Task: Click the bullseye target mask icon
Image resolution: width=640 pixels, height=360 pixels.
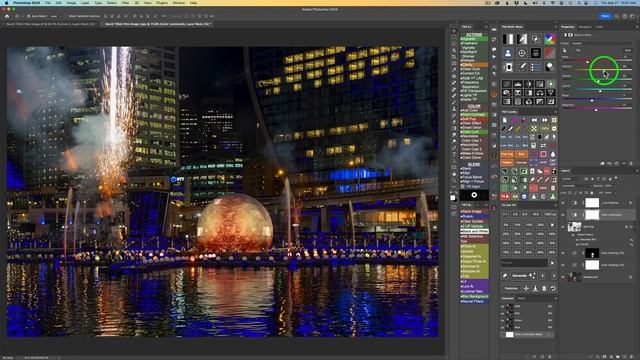Action: pyautogui.click(x=522, y=53)
